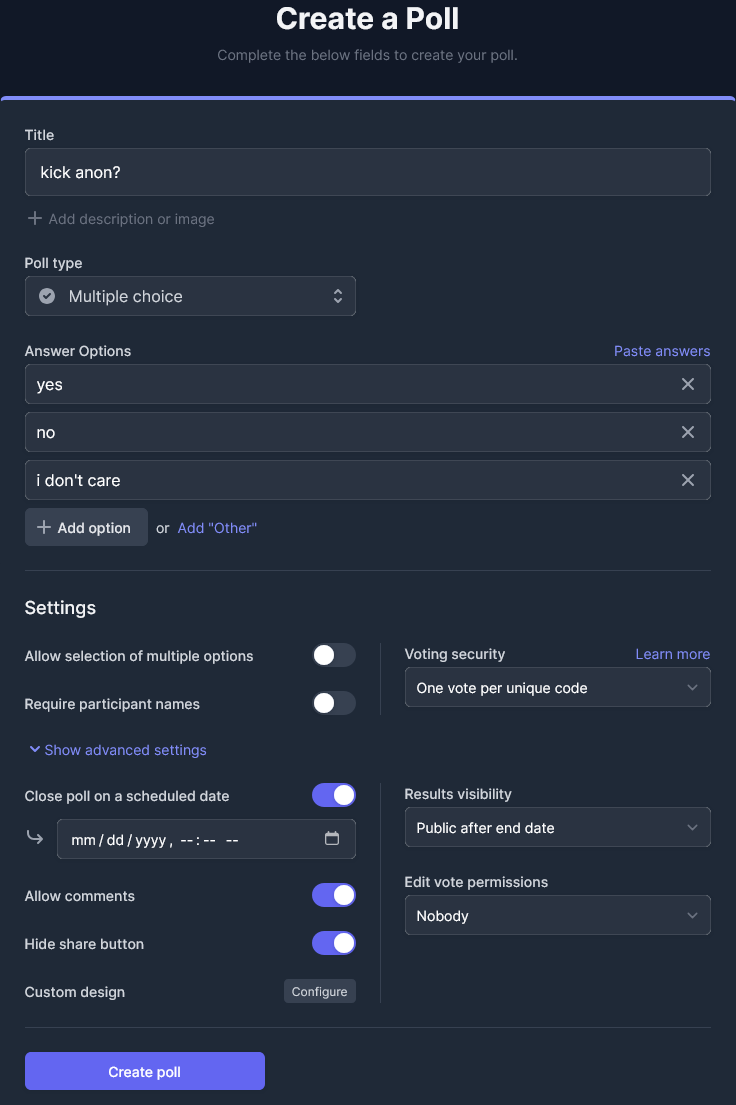Remove the "yes" answer option

(x=688, y=384)
